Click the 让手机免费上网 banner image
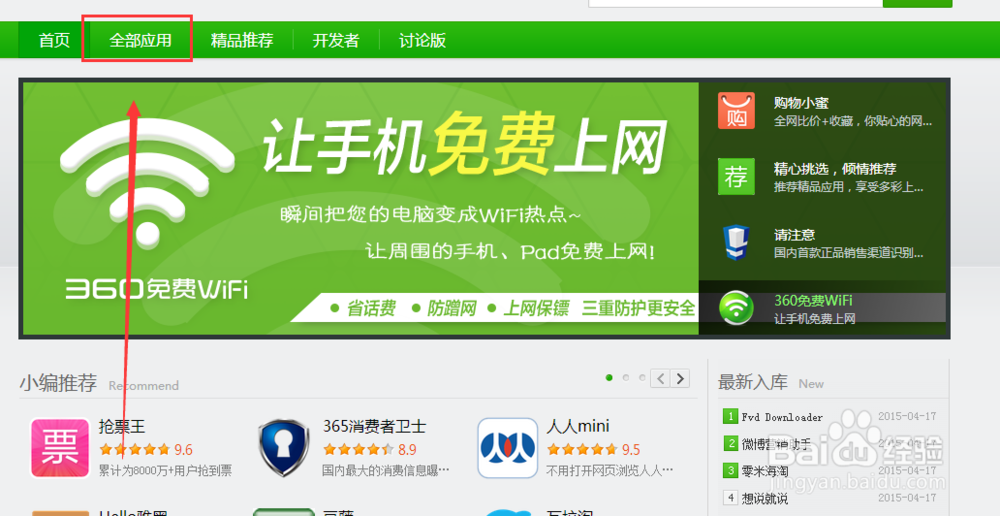The width and height of the screenshot is (1000, 516). pos(361,208)
